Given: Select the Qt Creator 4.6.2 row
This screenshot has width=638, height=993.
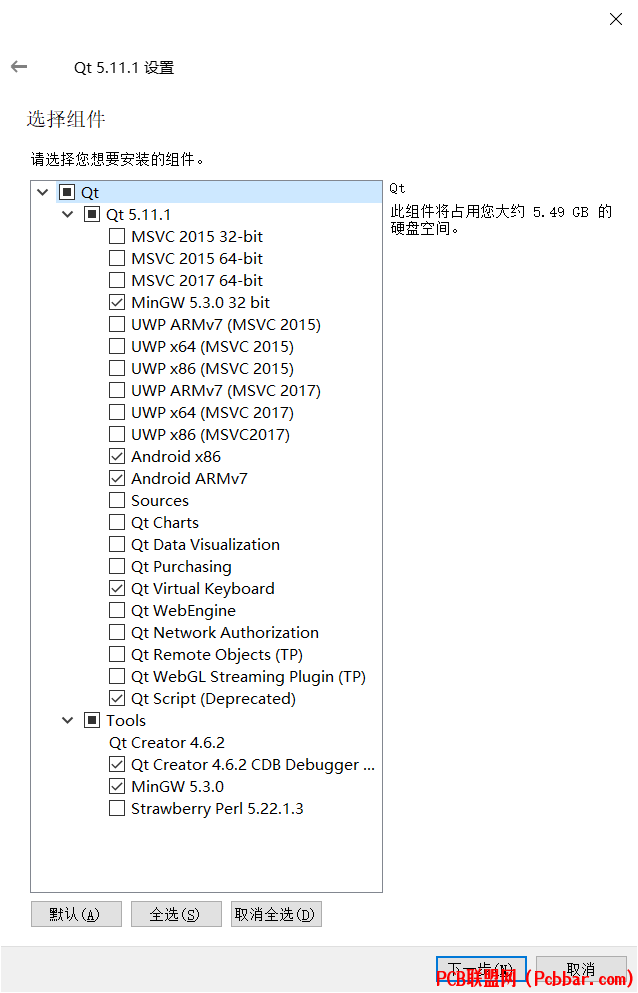Looking at the screenshot, I should coord(167,742).
